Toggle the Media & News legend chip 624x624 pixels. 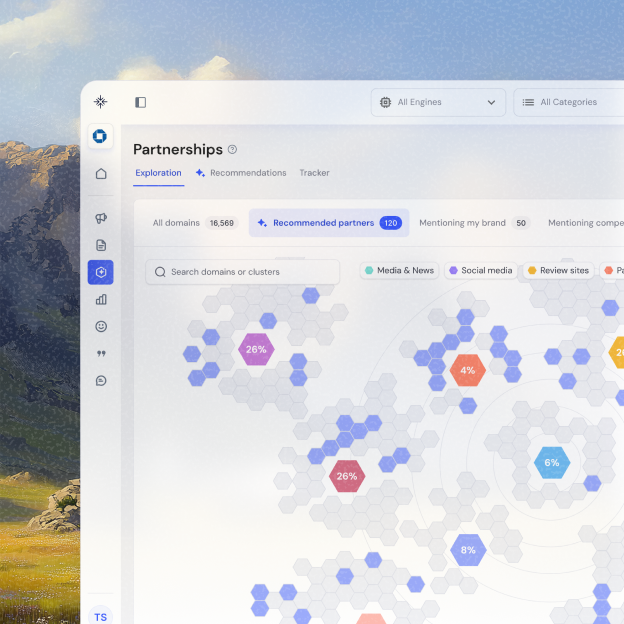point(400,270)
